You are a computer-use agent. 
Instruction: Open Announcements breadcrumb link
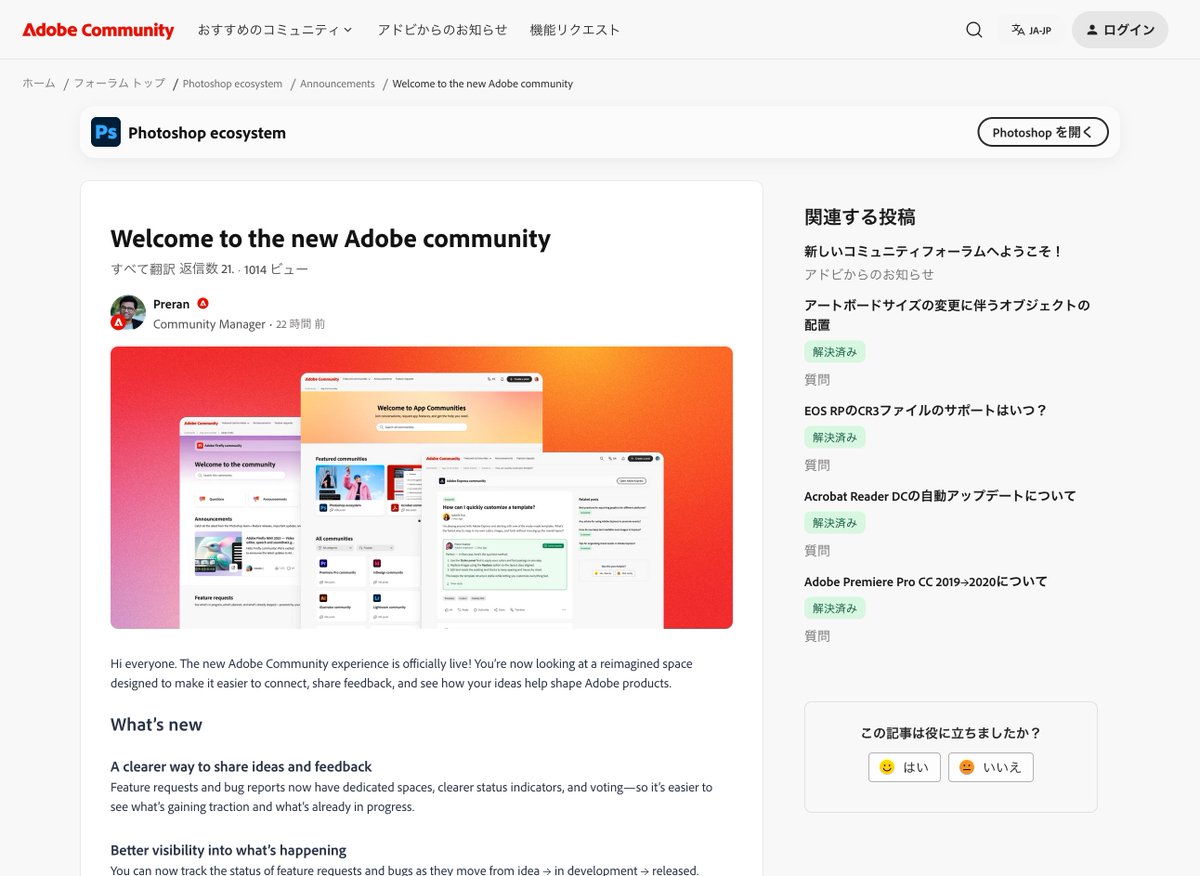(x=337, y=84)
